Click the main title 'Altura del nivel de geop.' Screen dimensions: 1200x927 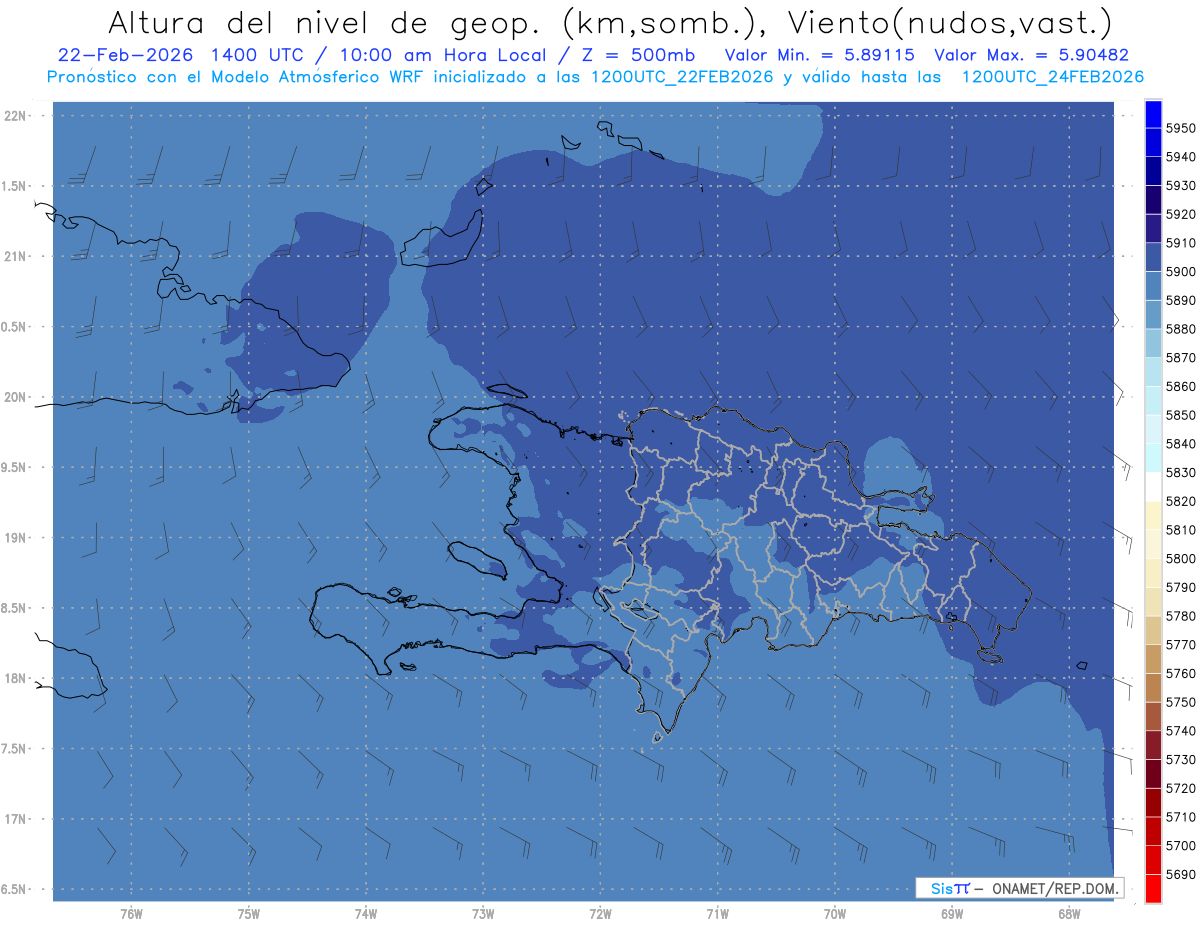pos(325,22)
